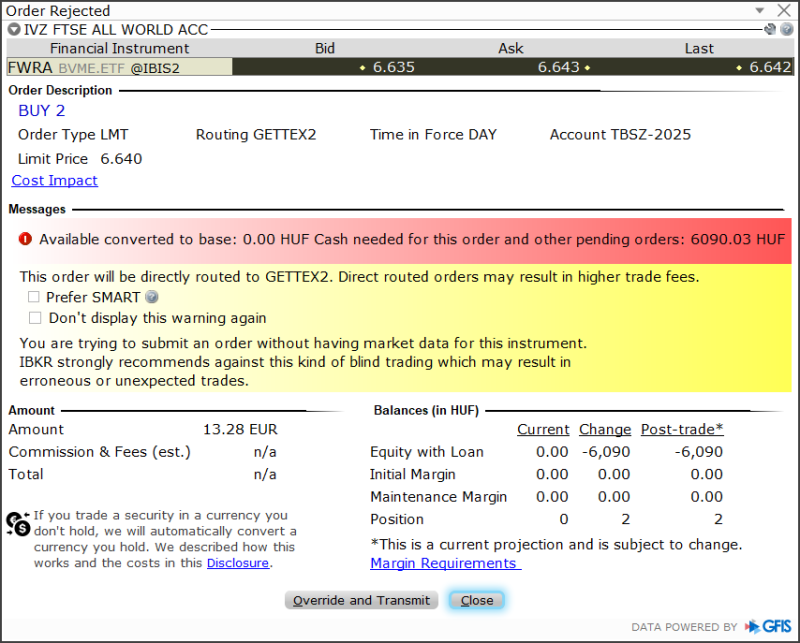The width and height of the screenshot is (800, 643).
Task: Open the Cost Impact link
Action: [x=55, y=180]
